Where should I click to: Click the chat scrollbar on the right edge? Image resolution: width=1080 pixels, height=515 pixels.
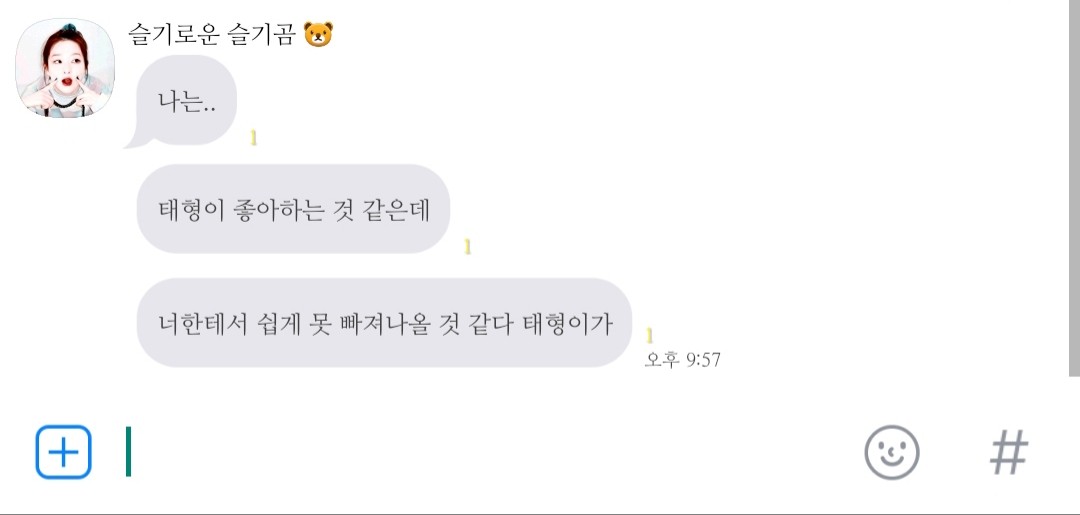tap(1074, 188)
